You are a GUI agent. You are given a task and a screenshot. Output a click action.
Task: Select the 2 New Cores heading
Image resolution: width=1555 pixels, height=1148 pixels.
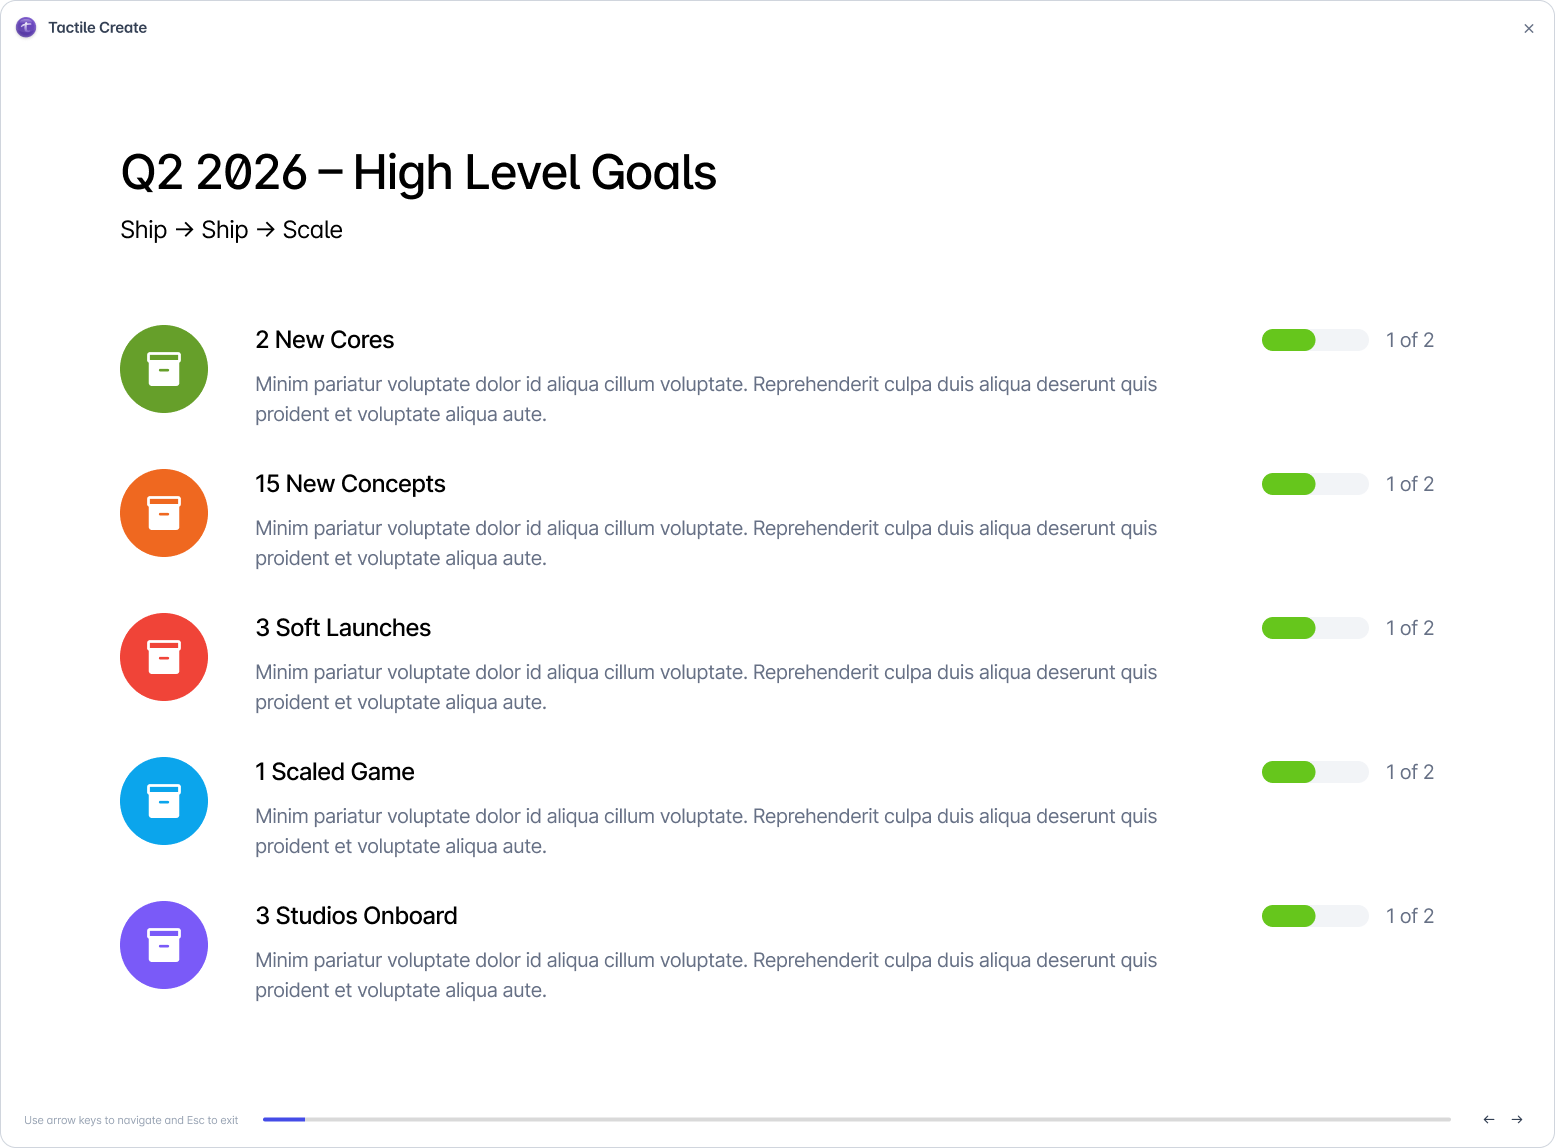click(x=325, y=340)
